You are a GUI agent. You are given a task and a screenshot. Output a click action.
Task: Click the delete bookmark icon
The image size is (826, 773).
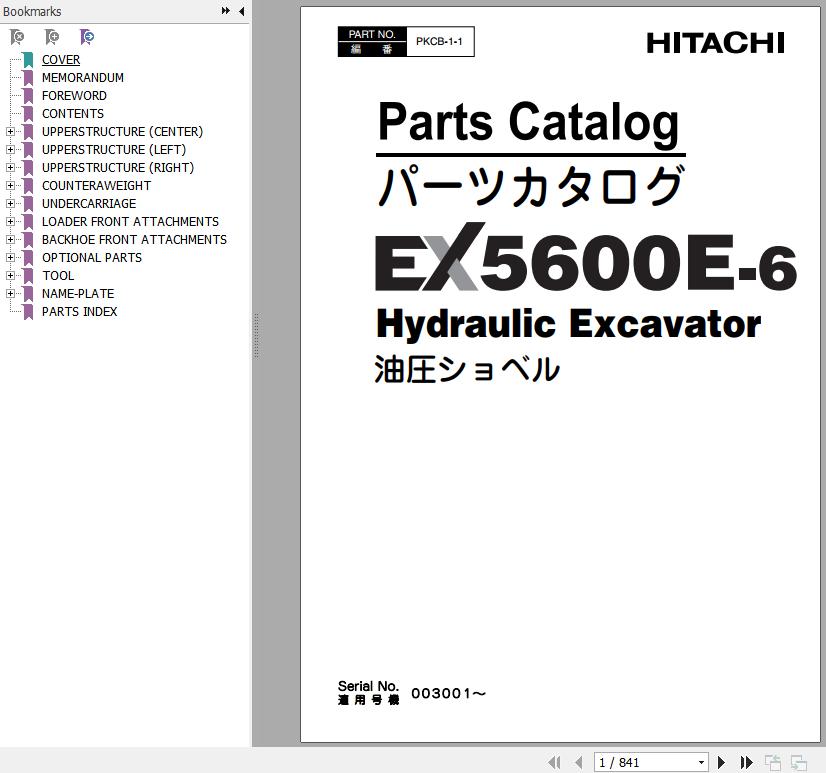pyautogui.click(x=17, y=37)
